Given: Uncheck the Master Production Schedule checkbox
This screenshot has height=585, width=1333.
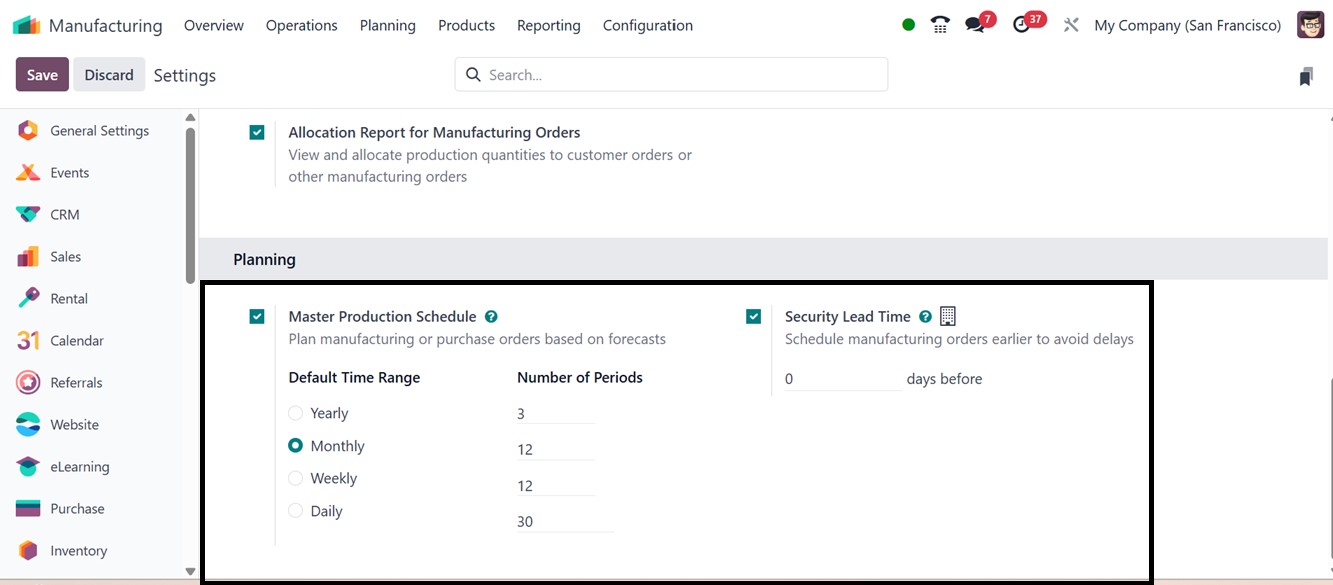Looking at the screenshot, I should [257, 317].
